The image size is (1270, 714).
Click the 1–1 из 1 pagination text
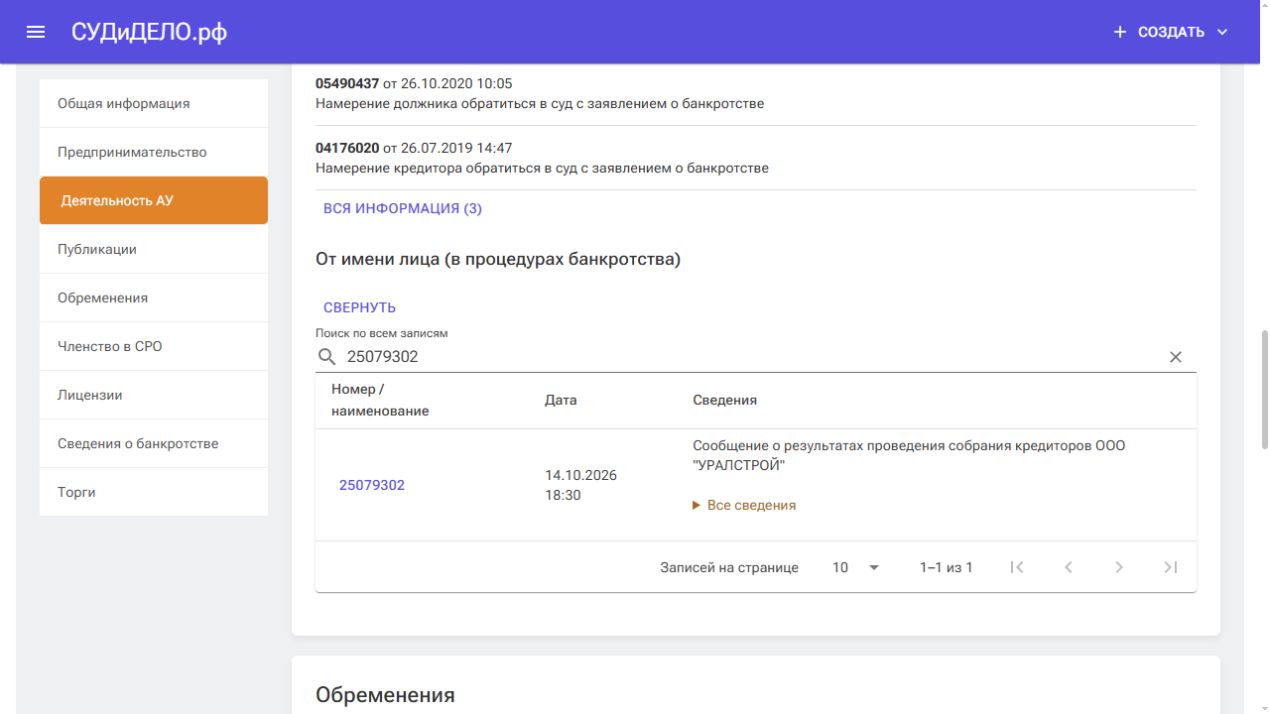coord(946,568)
